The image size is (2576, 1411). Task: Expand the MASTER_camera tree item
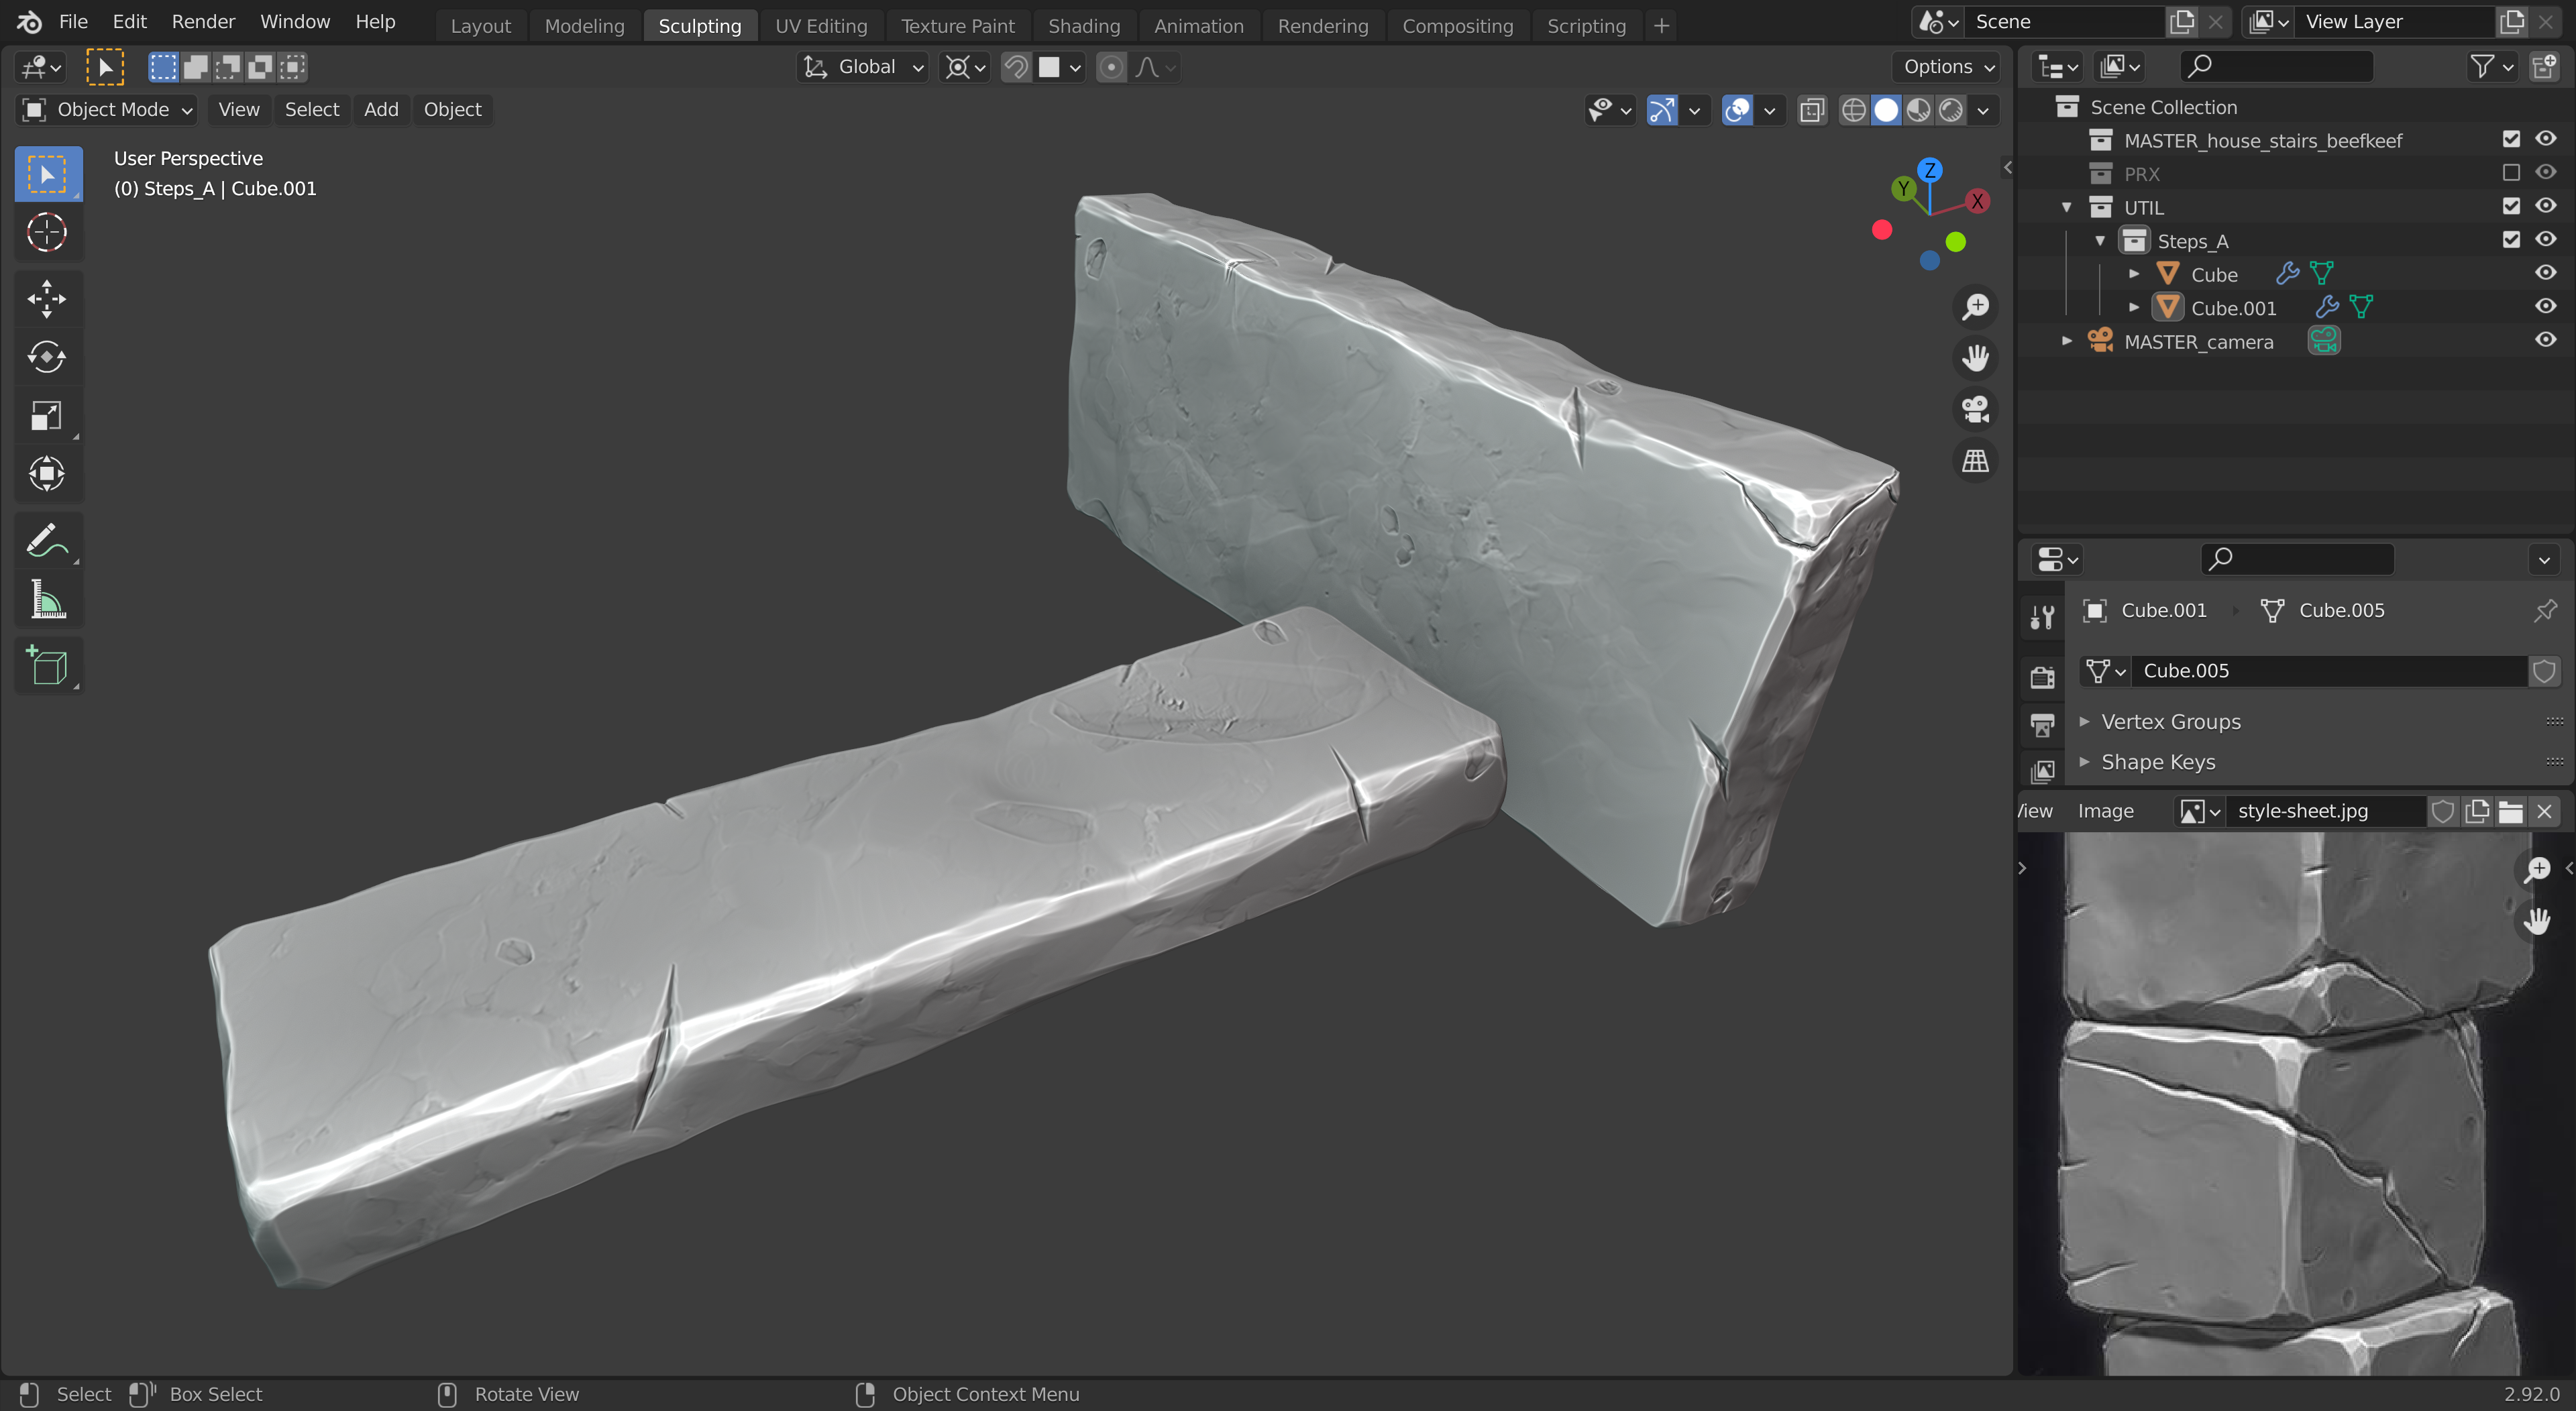point(2066,341)
